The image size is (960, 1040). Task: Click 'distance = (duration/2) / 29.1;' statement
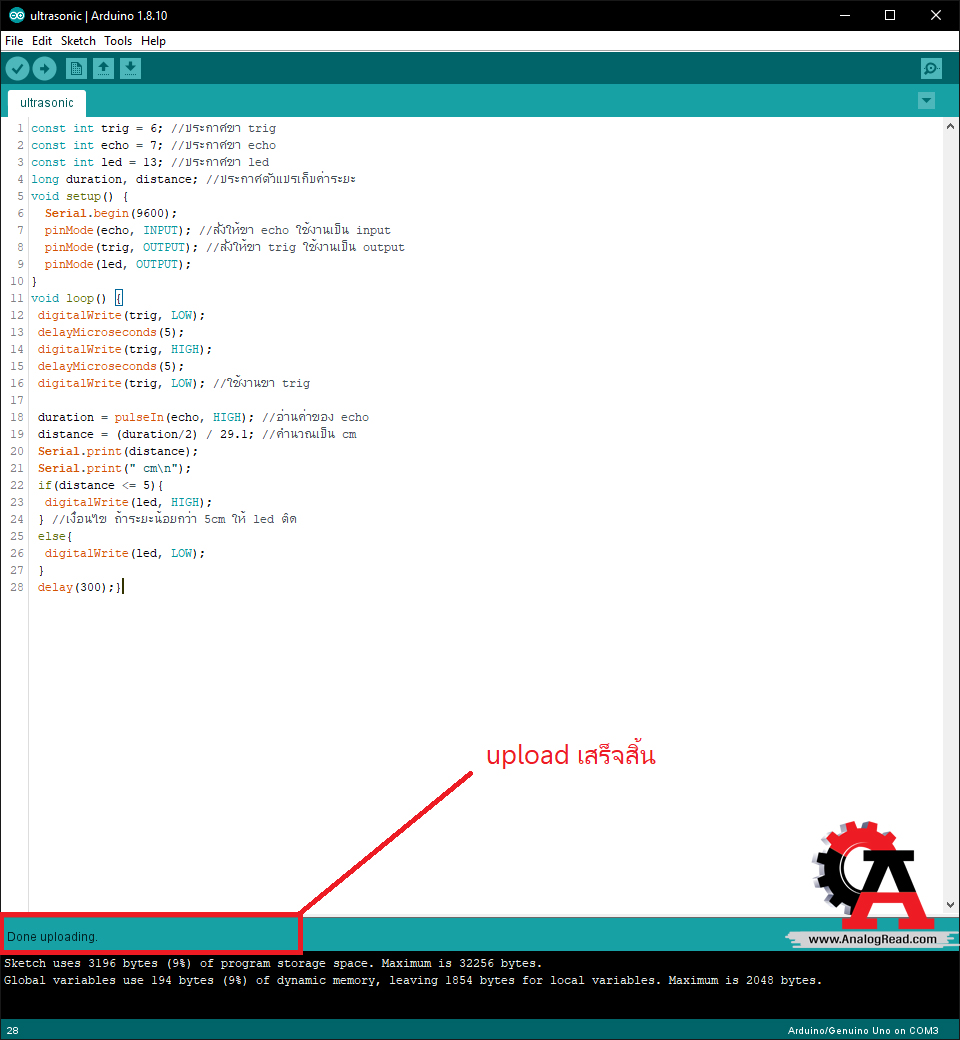click(146, 434)
